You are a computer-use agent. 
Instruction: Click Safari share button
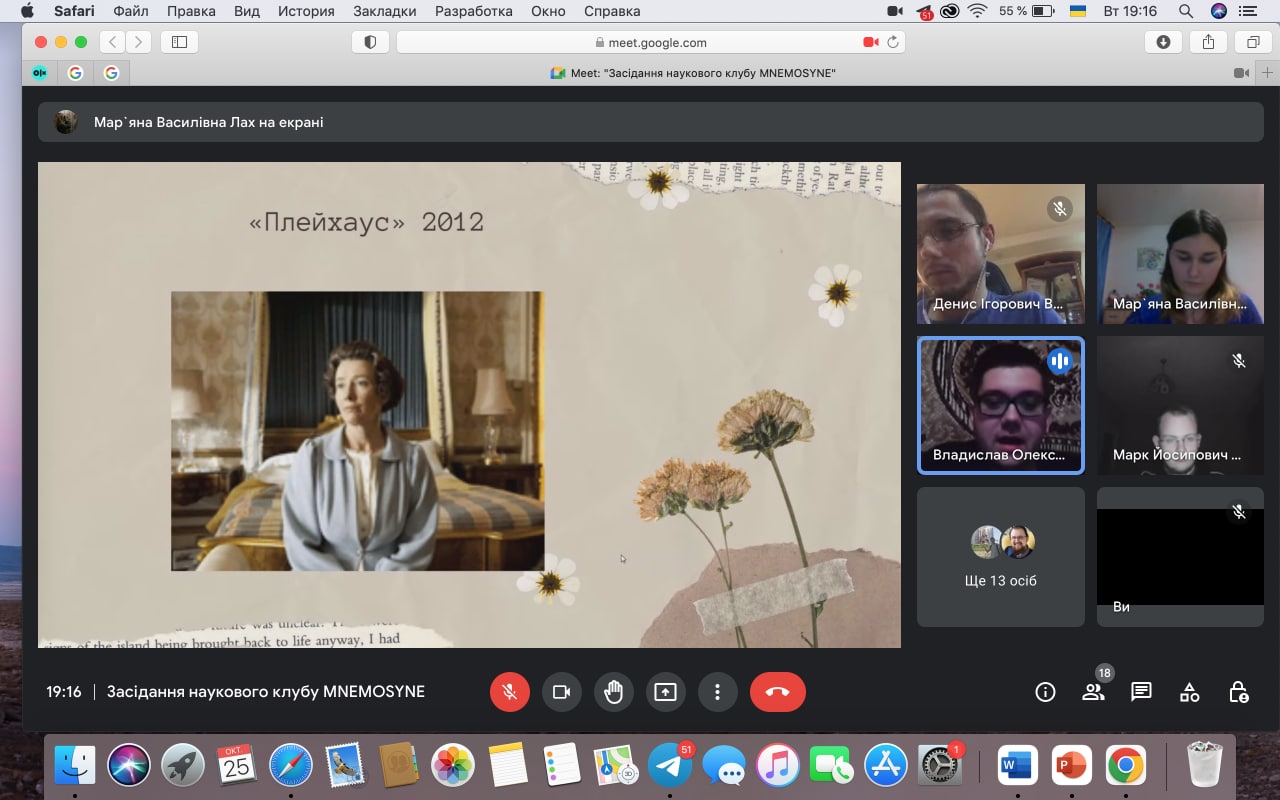point(1208,42)
